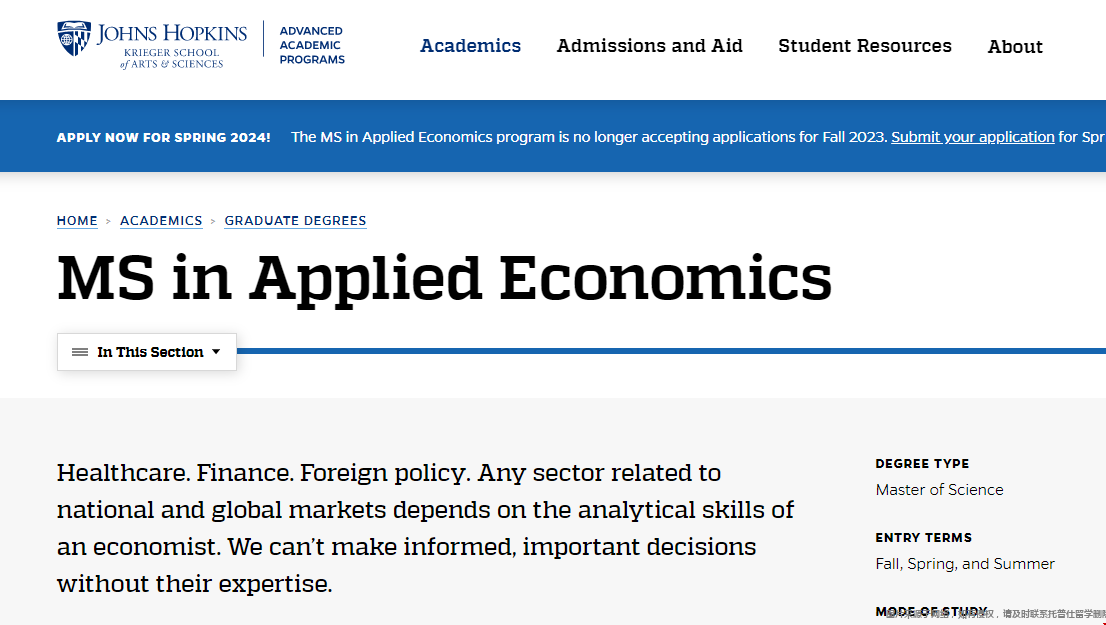Open the About navigation item

coord(1015,47)
